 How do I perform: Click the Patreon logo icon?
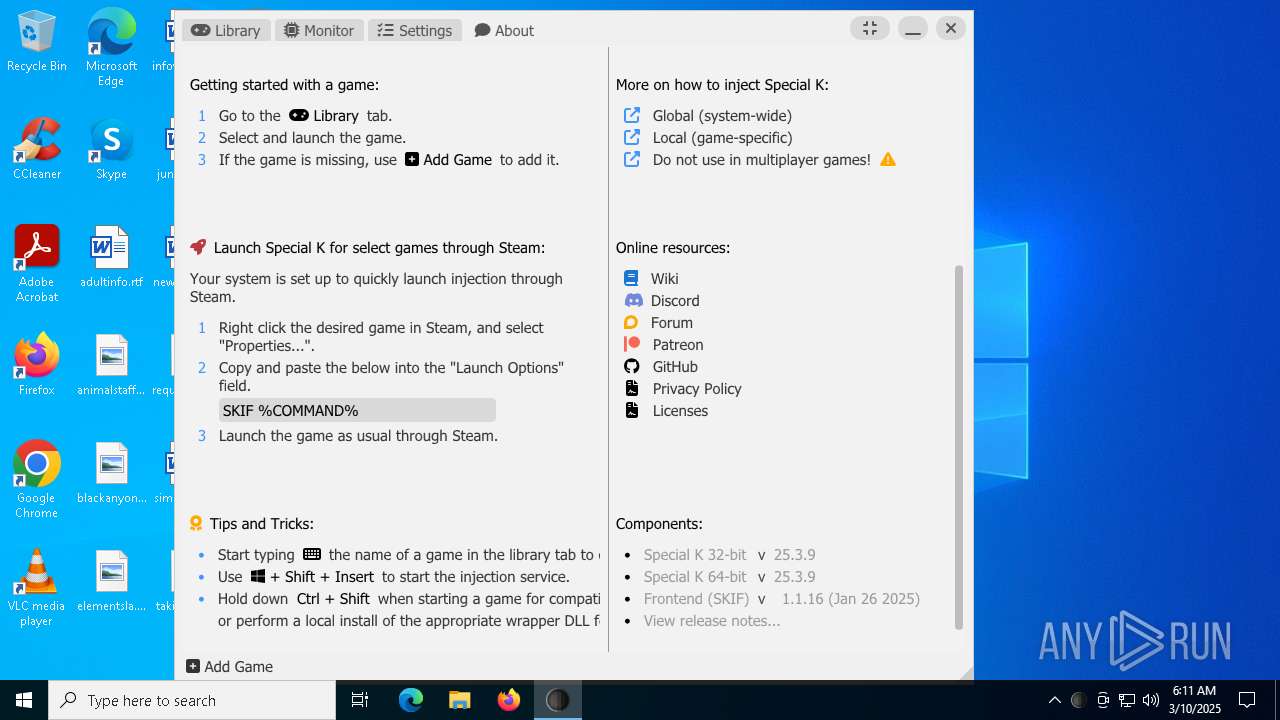pos(632,345)
